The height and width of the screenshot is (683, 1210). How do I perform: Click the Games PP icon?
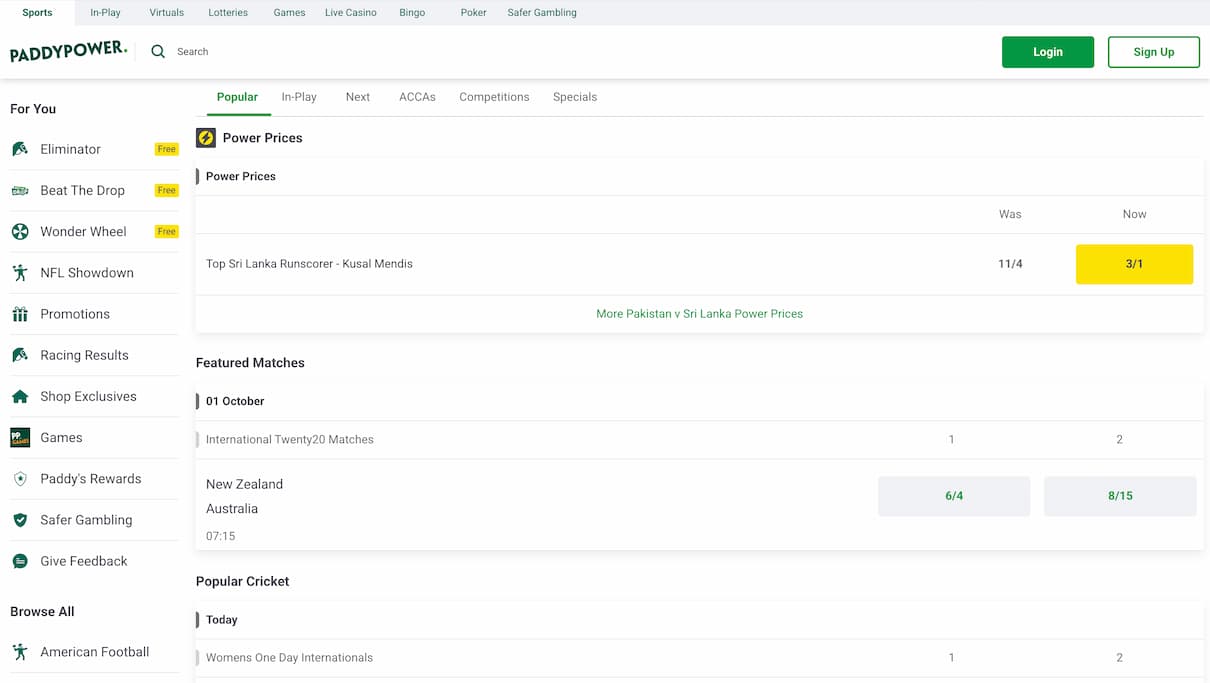(x=20, y=437)
